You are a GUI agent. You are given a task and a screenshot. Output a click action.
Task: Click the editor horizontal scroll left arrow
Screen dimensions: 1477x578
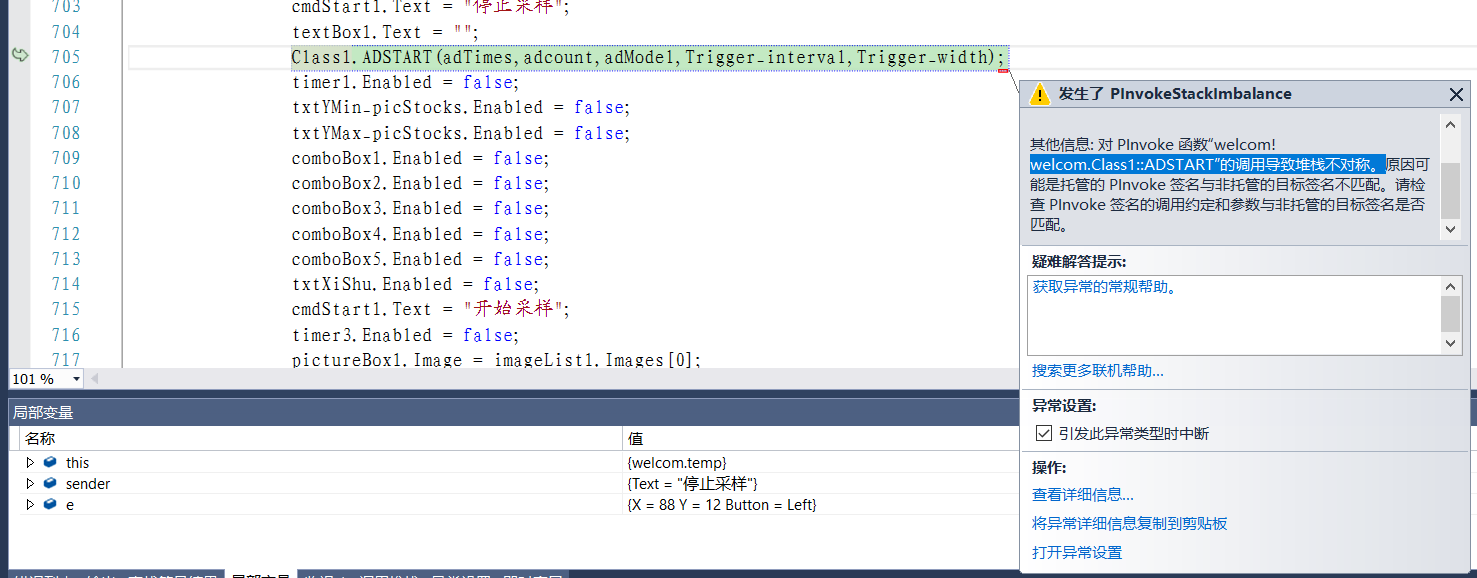click(95, 379)
